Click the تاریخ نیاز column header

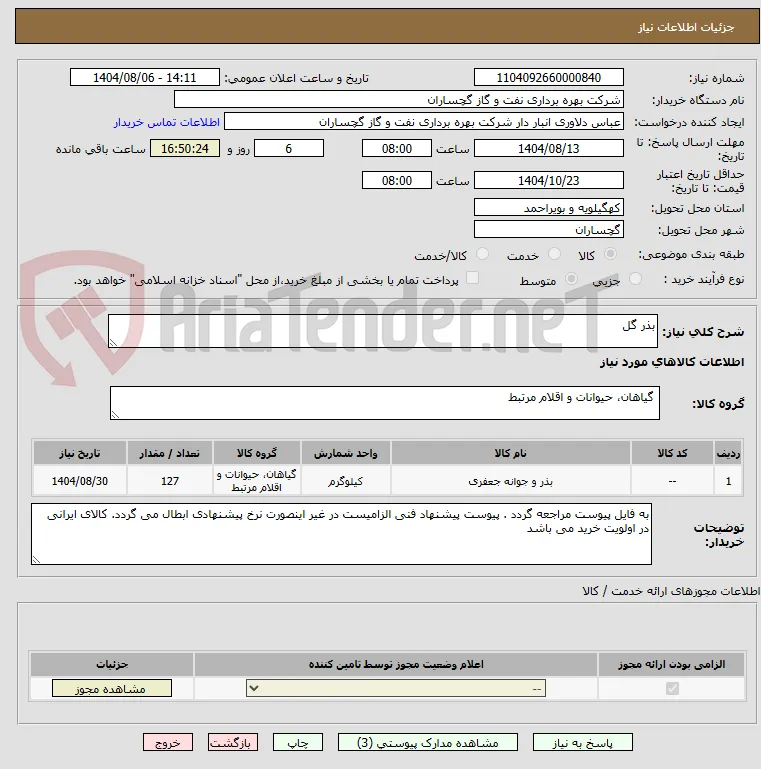point(80,453)
